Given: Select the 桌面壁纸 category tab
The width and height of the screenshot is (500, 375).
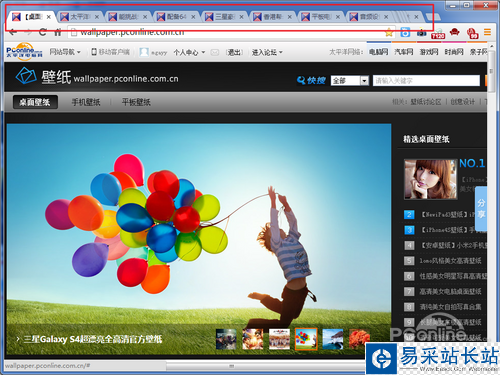Looking at the screenshot, I should [35, 102].
